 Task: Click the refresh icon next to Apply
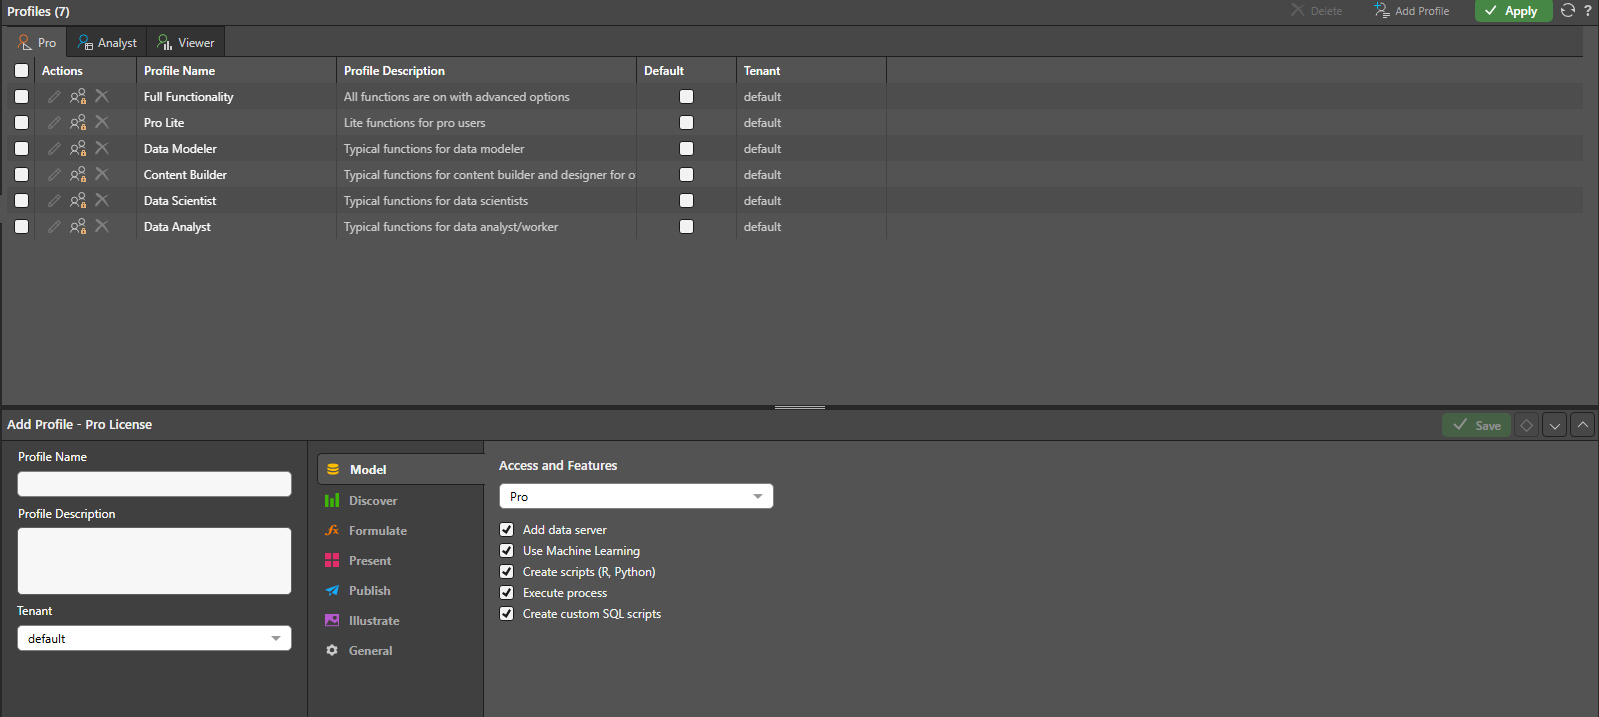1567,11
